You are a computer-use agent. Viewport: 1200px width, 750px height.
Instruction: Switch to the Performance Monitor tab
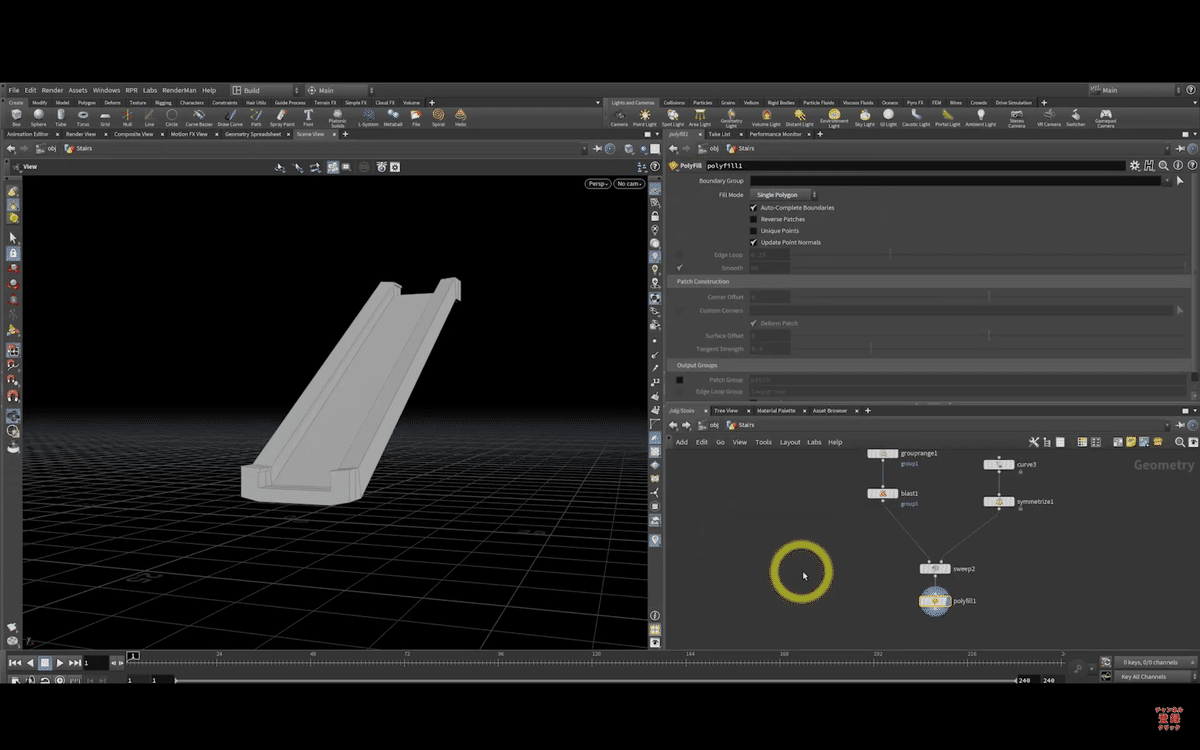pyautogui.click(x=776, y=134)
